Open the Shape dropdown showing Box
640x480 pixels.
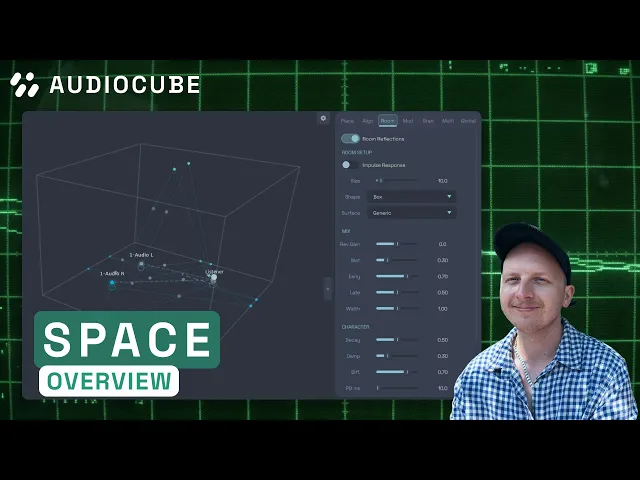[411, 197]
